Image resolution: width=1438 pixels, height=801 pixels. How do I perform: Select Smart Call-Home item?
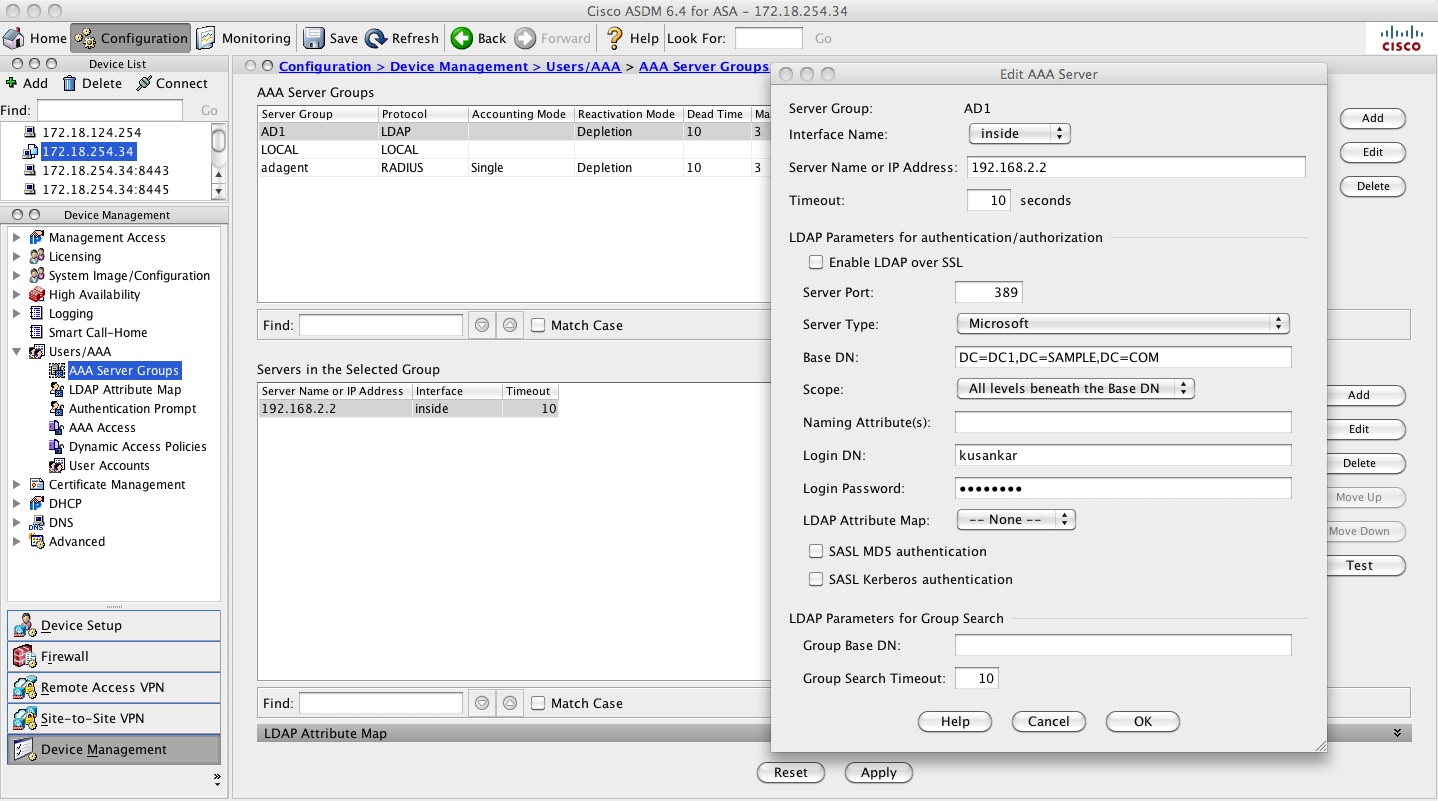click(98, 332)
